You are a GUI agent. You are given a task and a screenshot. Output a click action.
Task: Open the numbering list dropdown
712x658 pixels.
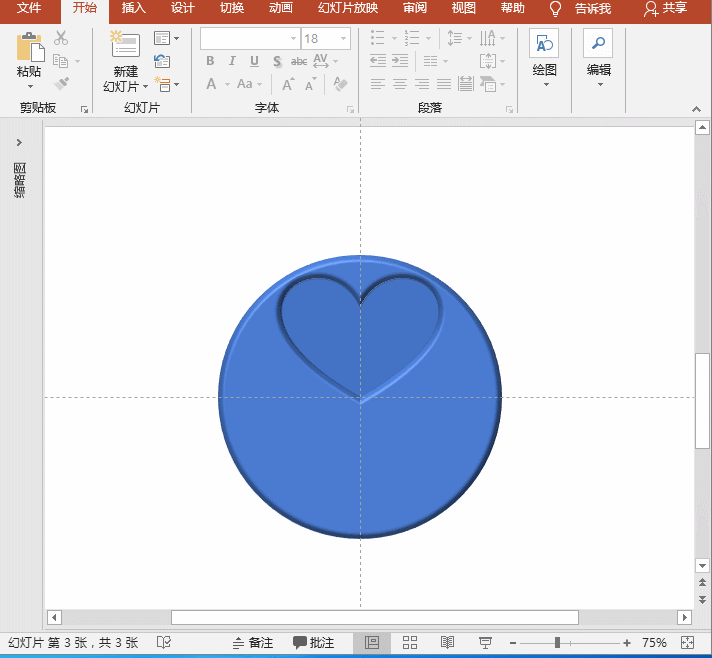coord(428,39)
